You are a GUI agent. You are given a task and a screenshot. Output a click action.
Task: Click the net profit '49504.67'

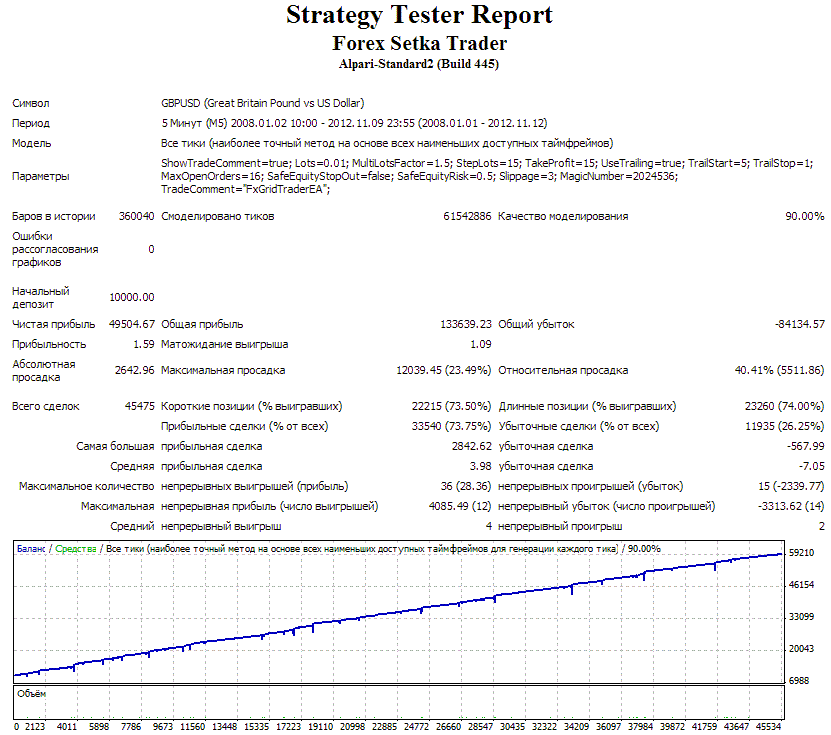point(132,324)
